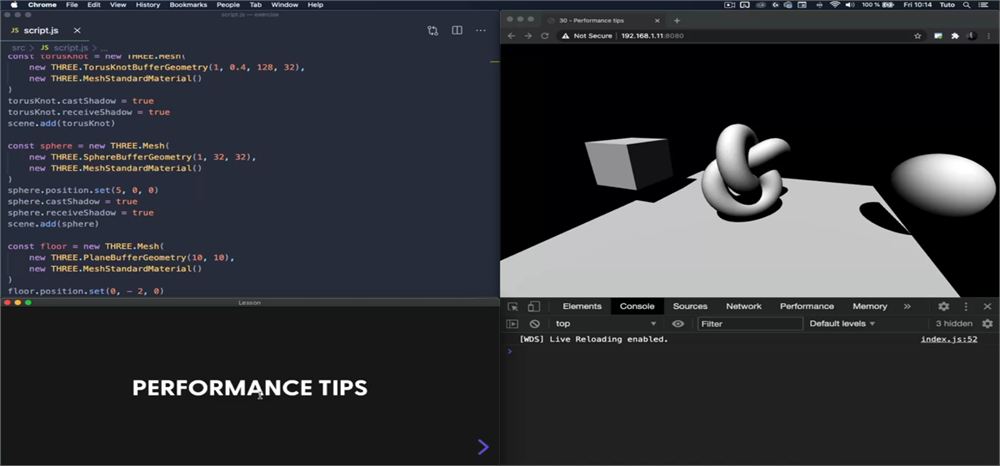Open the Window menu
1000x466 pixels.
[284, 4]
